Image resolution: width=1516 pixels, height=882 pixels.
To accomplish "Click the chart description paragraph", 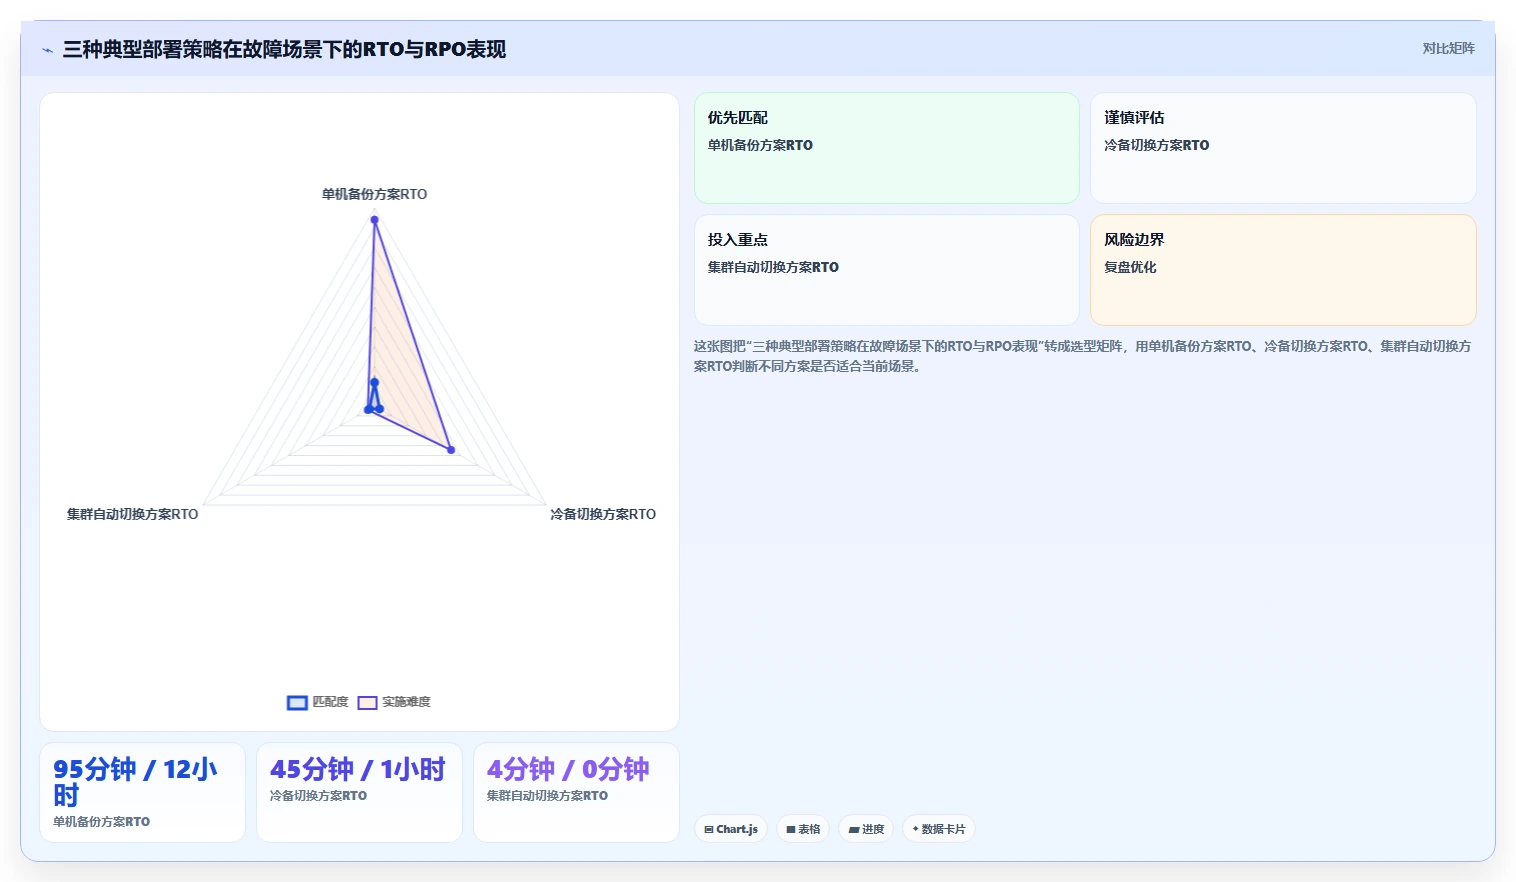I will click(1083, 356).
